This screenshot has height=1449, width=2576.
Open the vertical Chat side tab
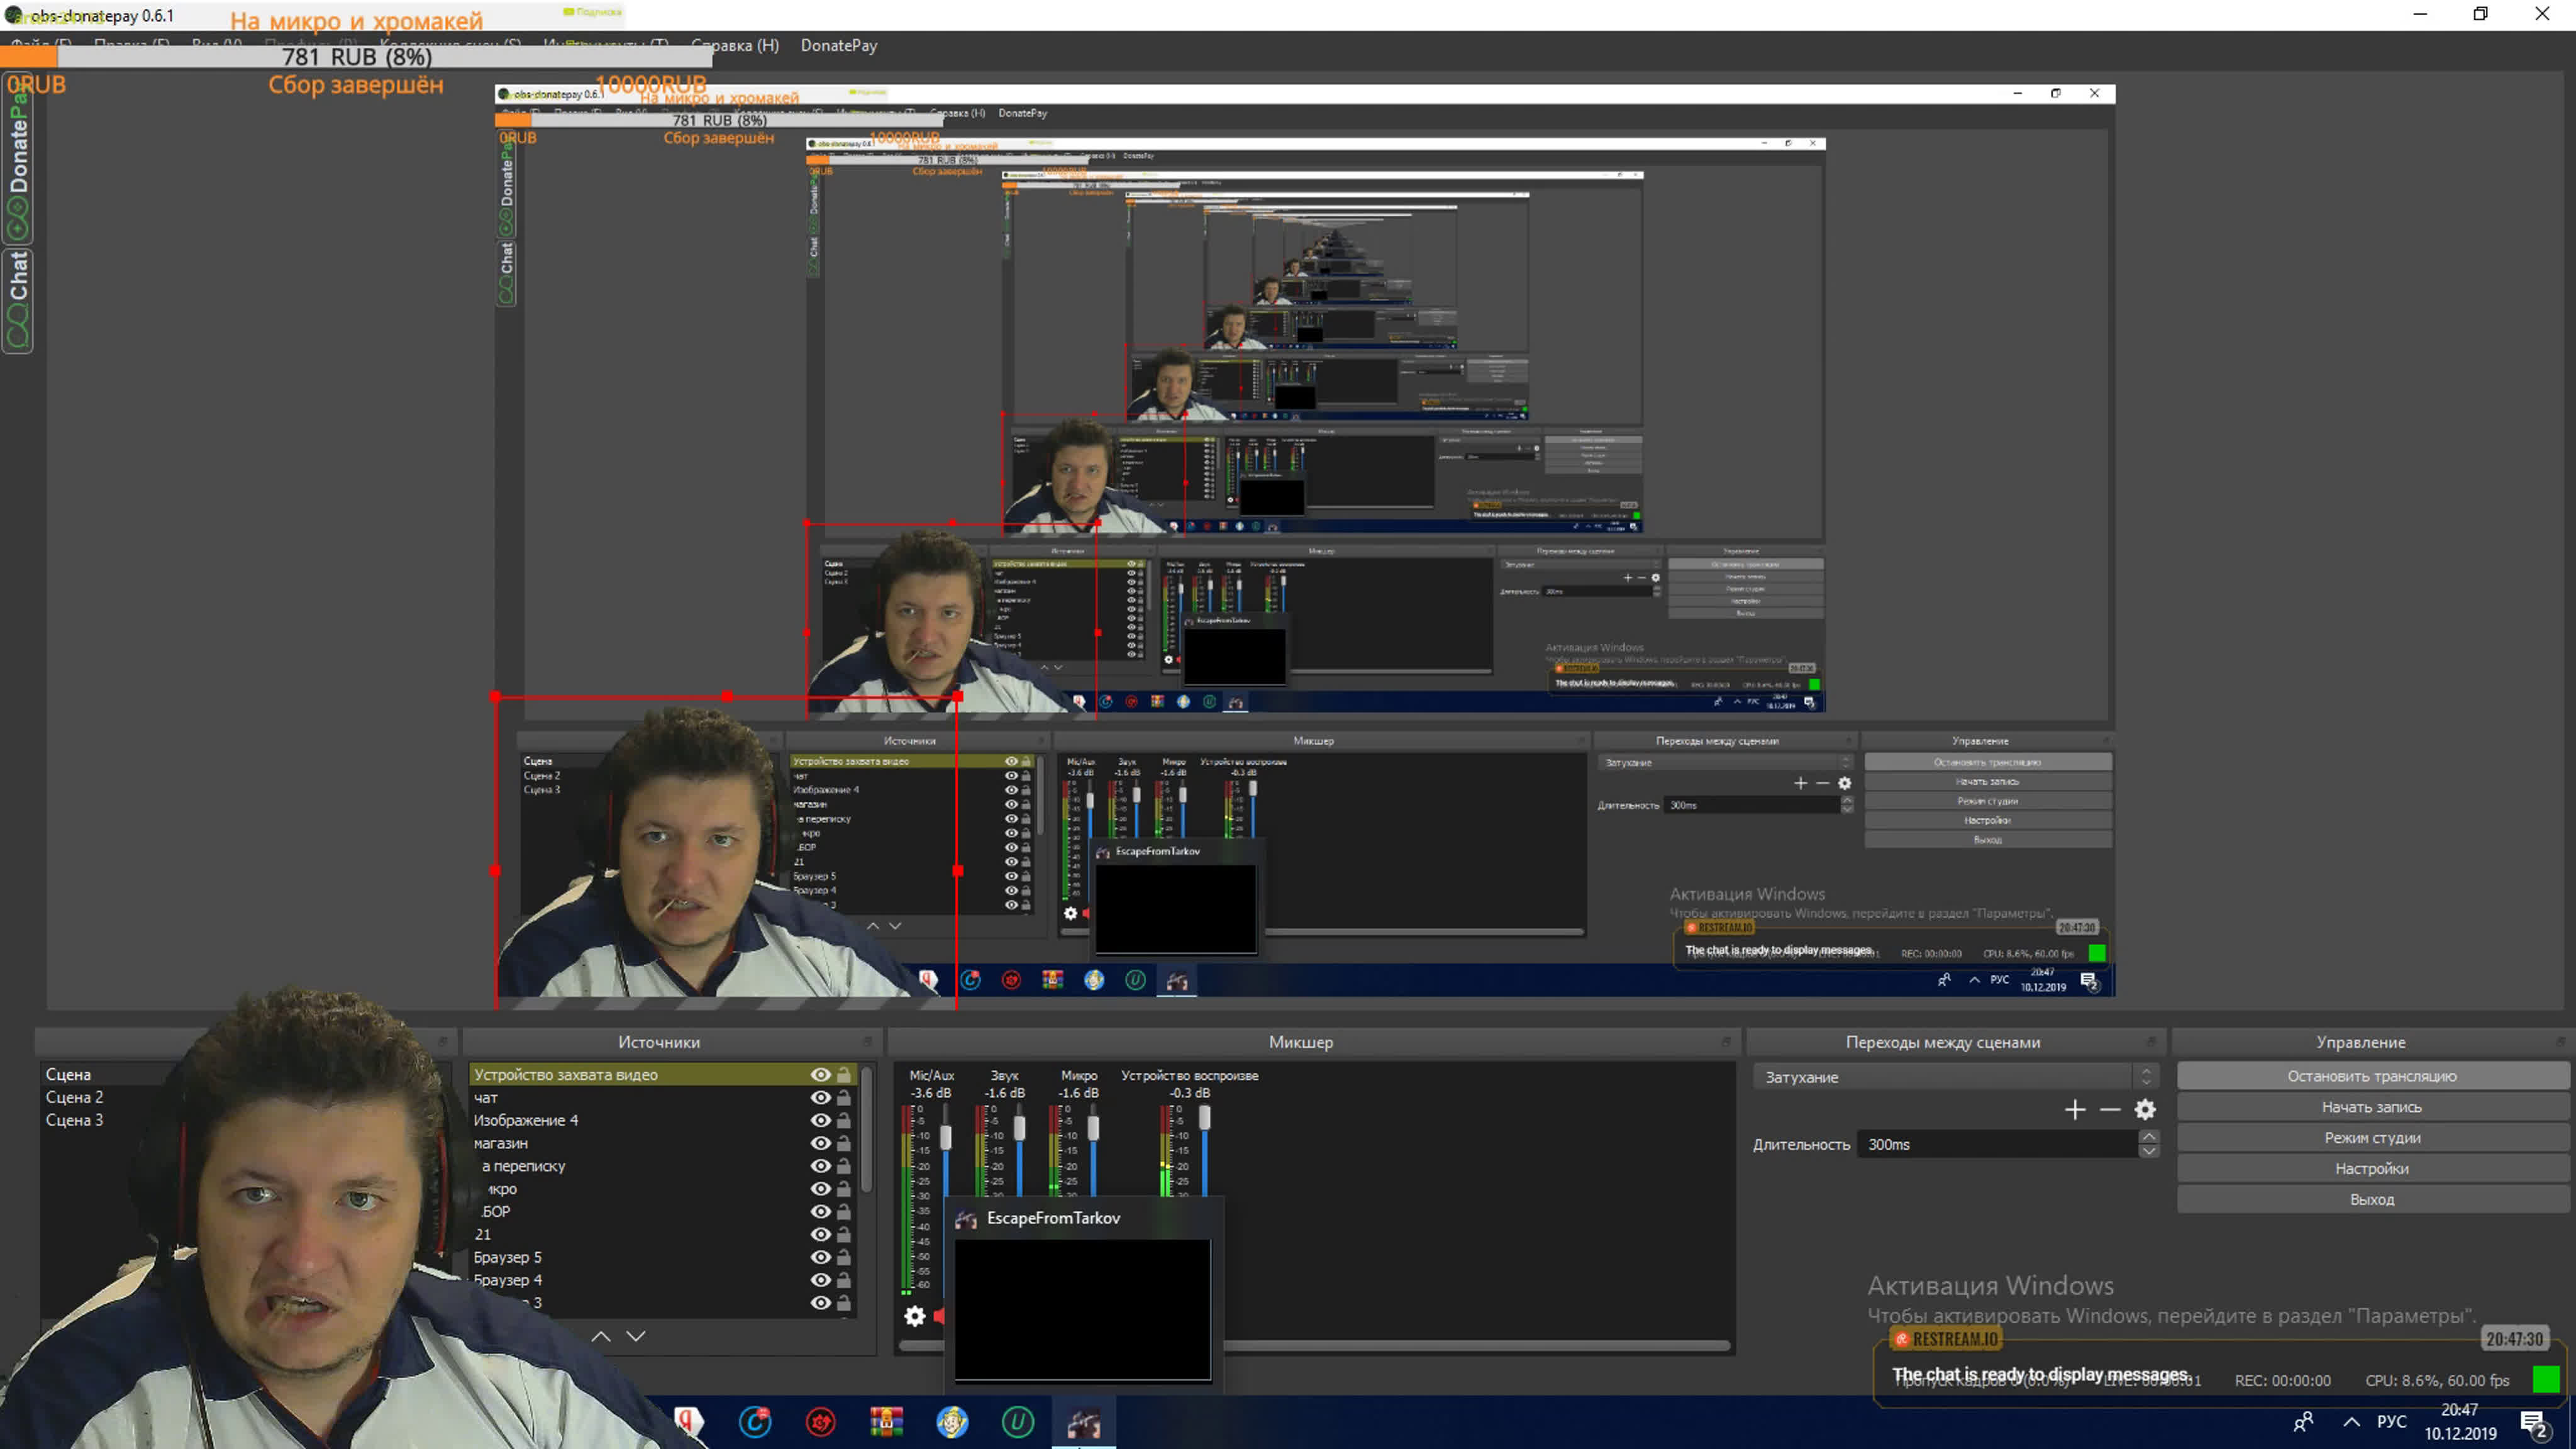(x=18, y=300)
